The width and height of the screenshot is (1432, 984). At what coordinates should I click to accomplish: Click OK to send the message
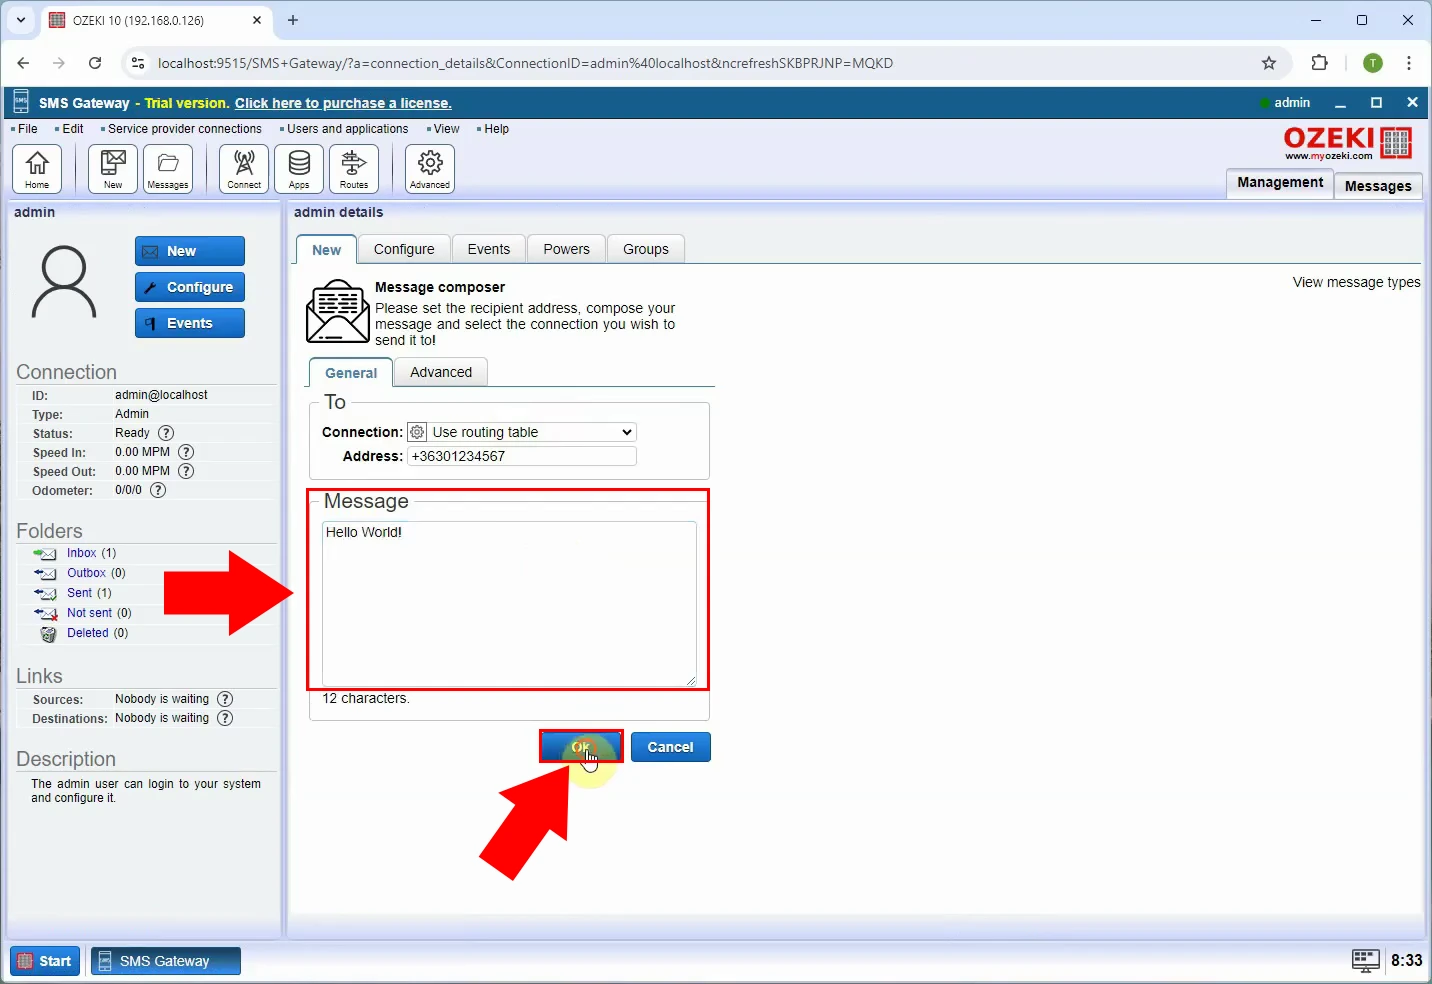581,747
